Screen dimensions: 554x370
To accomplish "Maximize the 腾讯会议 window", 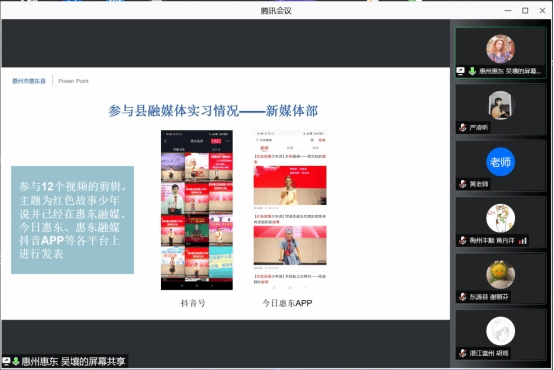I will [x=525, y=11].
